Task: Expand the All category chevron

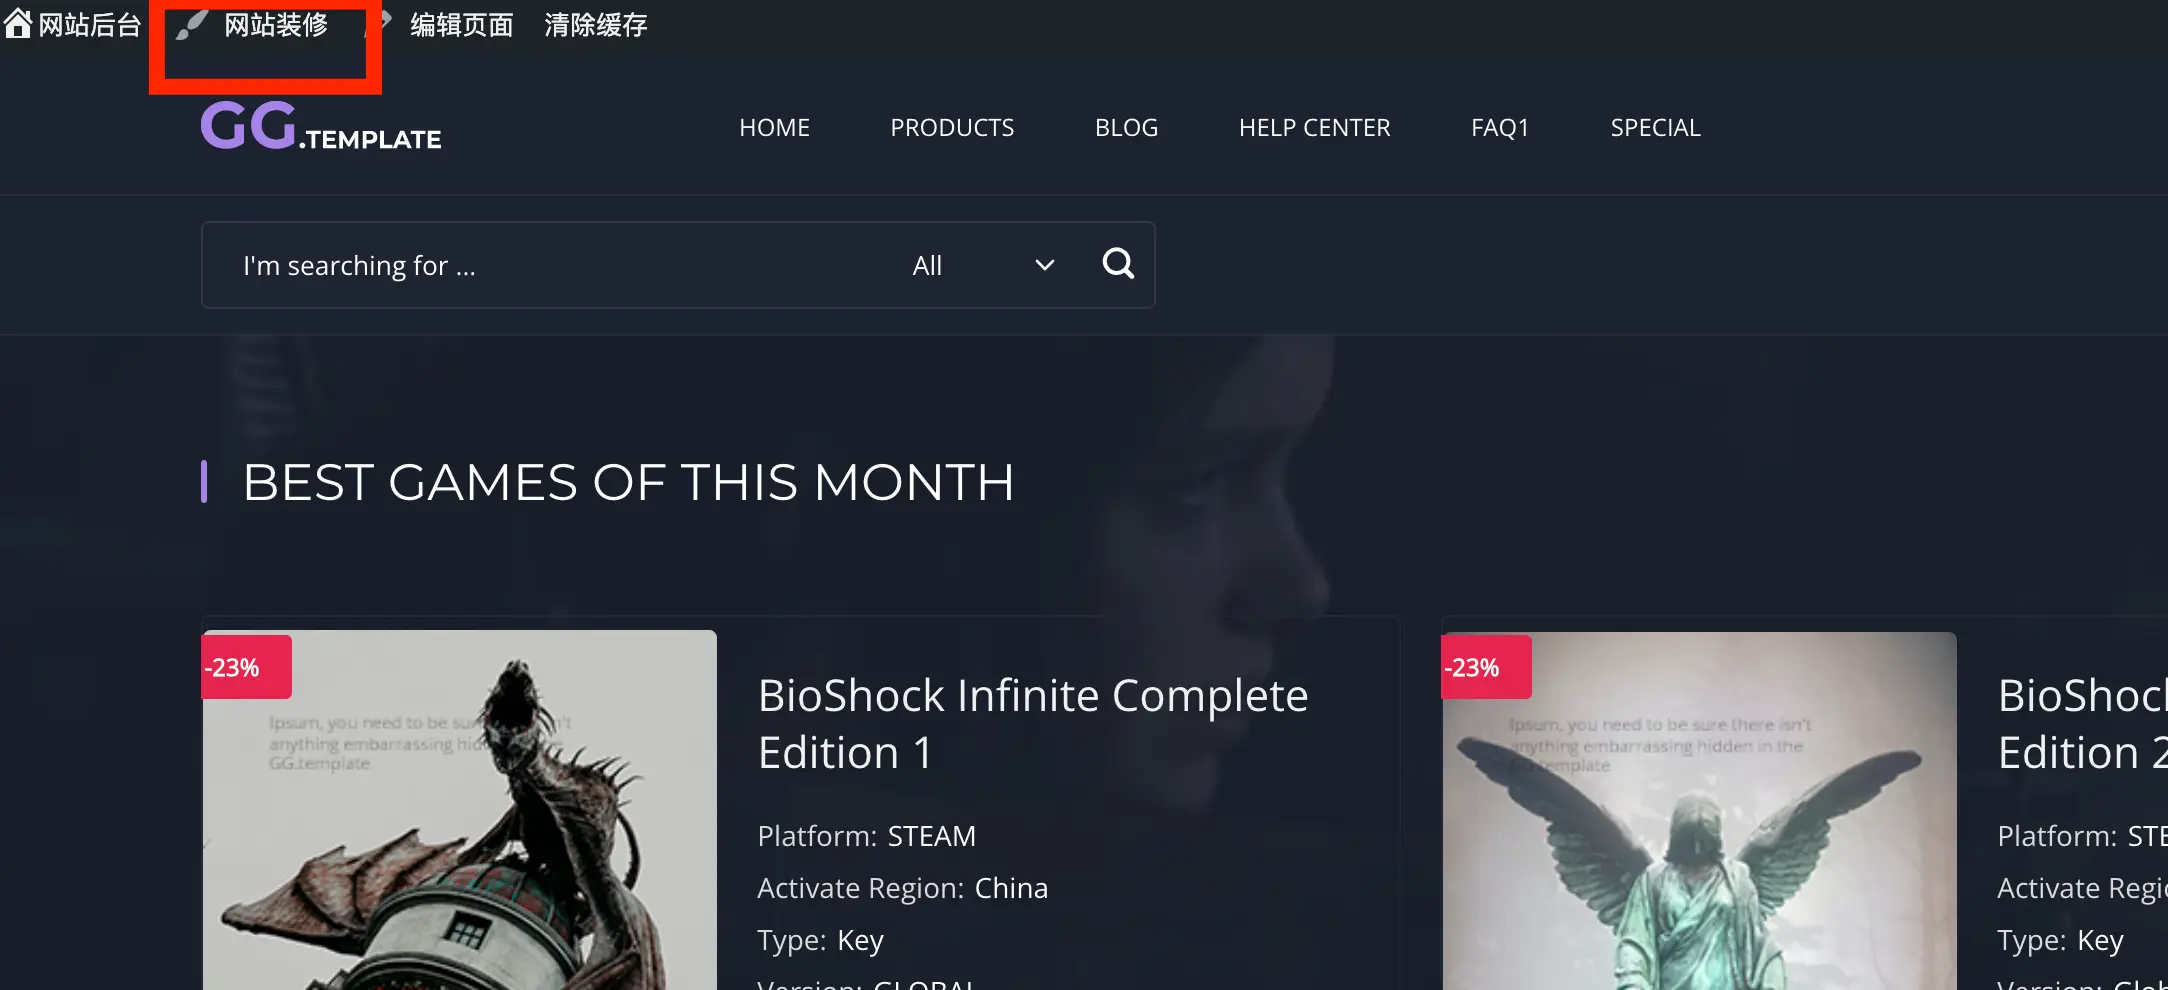Action: (1044, 265)
